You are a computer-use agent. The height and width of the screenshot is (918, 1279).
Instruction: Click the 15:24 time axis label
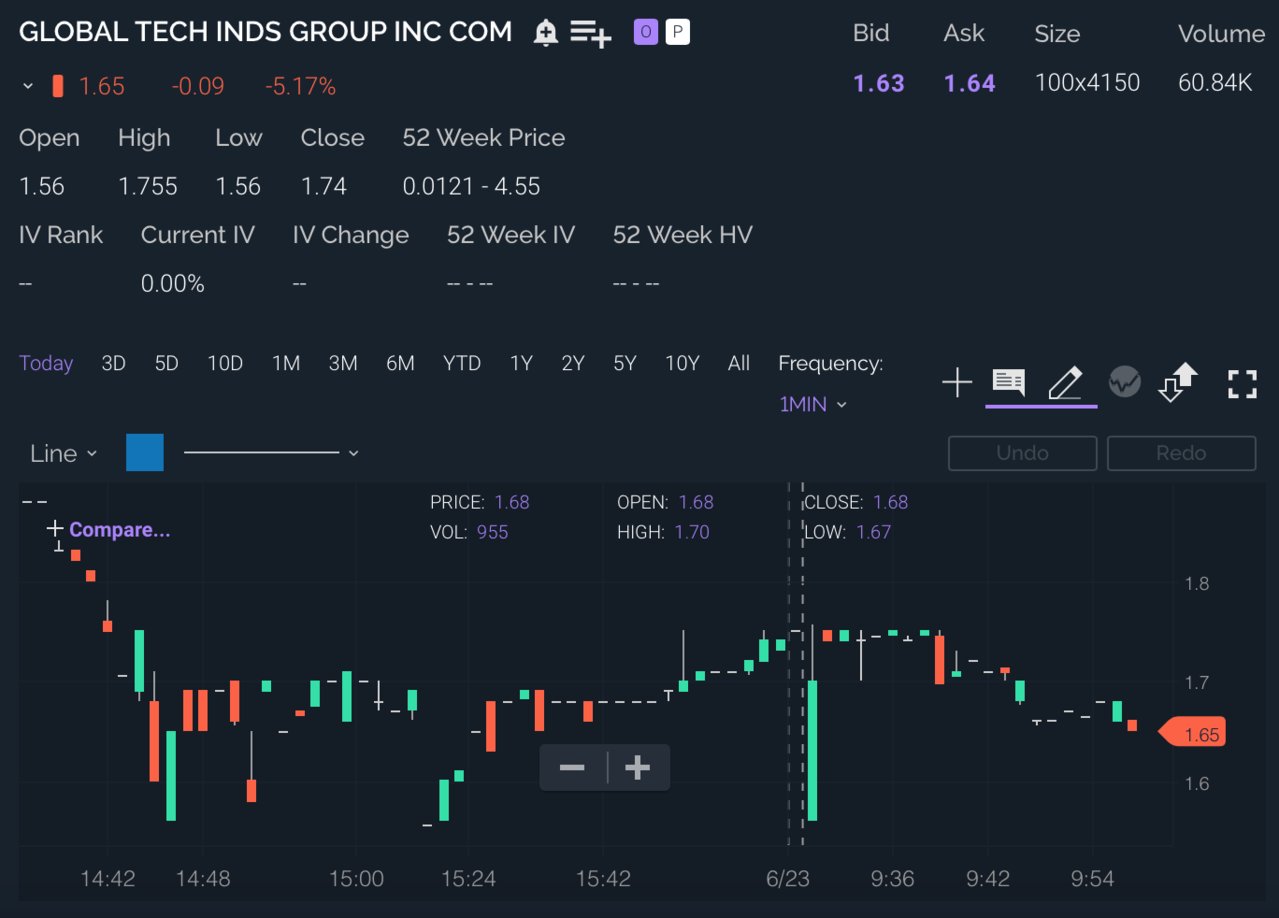coord(468,879)
